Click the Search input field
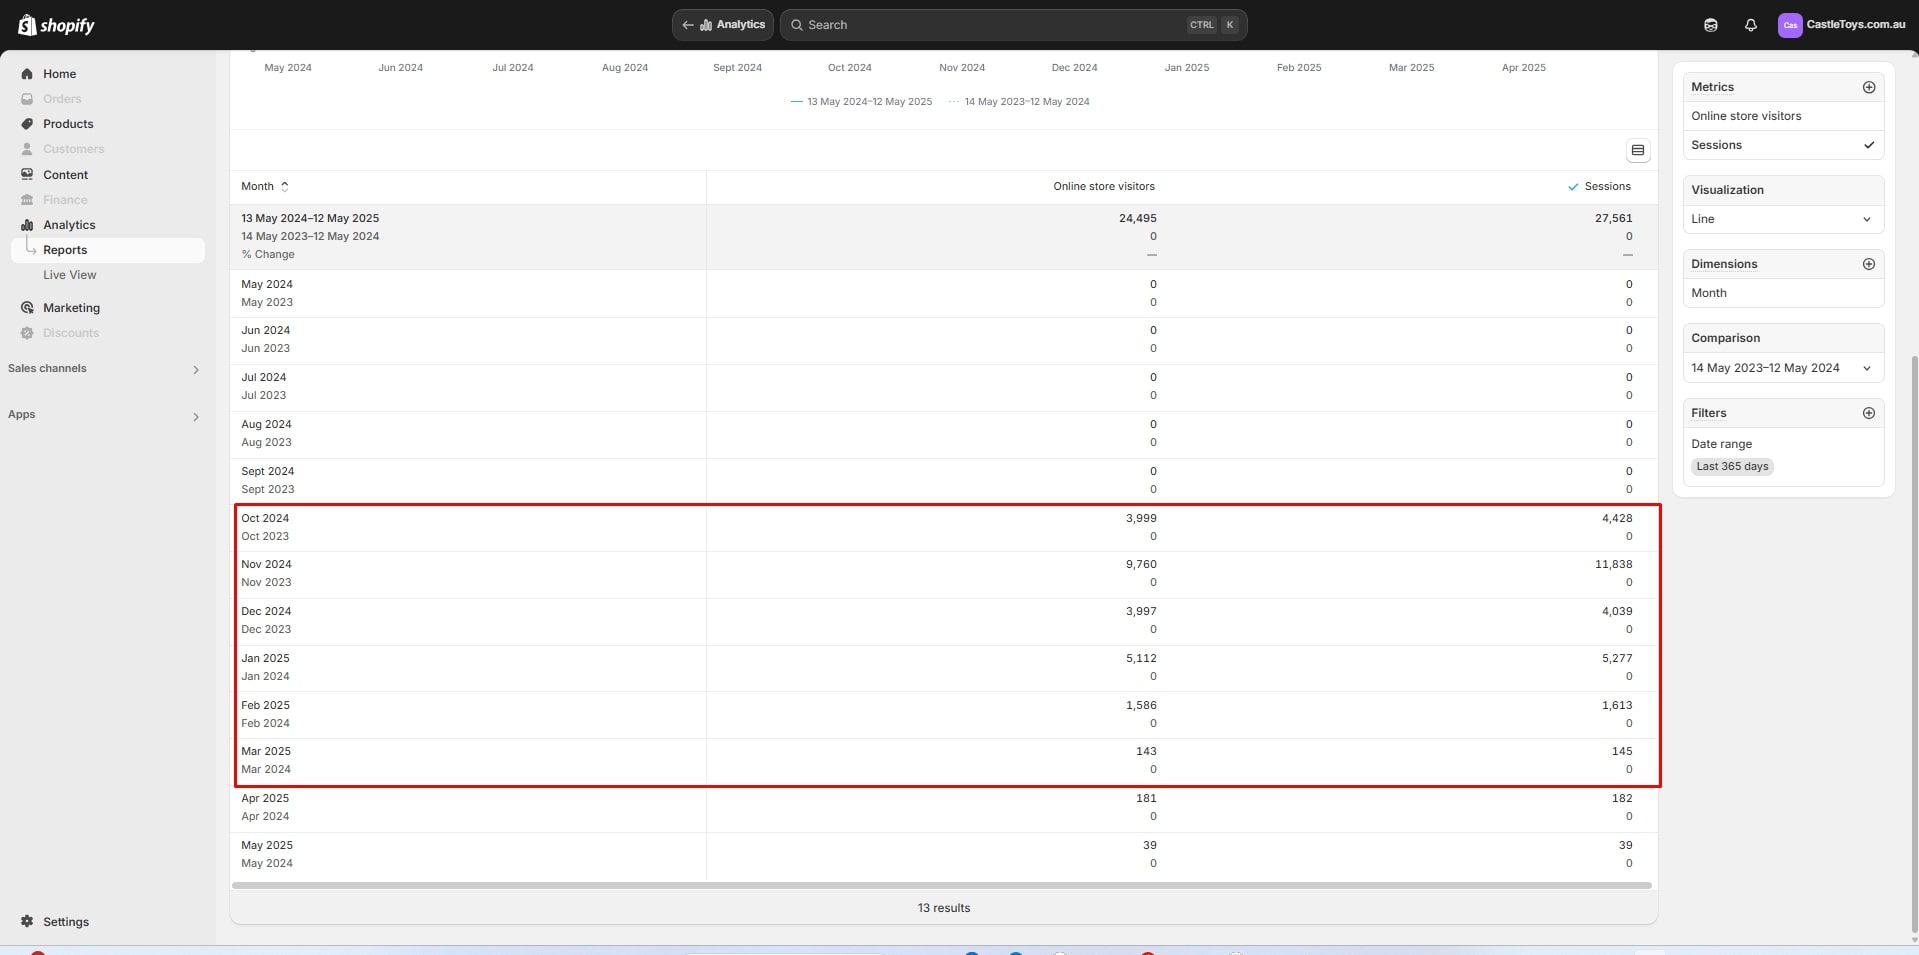The height and width of the screenshot is (955, 1919). [990, 25]
